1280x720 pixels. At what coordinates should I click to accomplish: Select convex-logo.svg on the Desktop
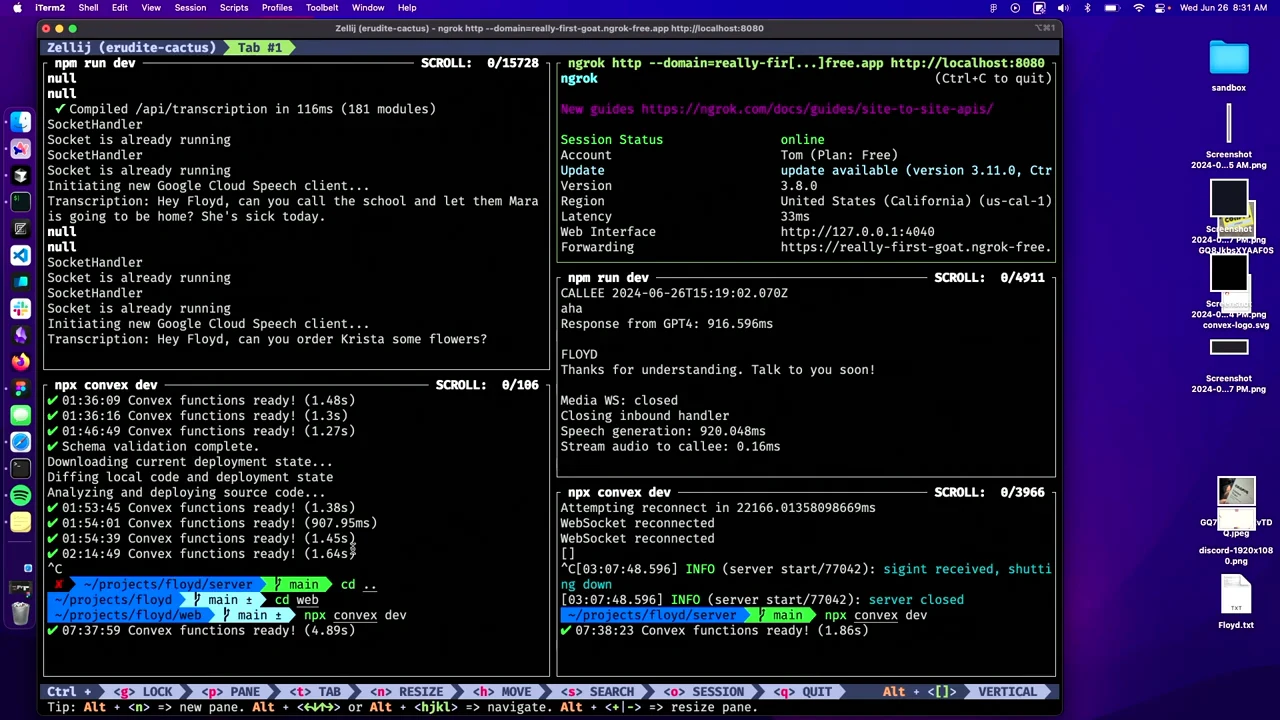click(1236, 325)
